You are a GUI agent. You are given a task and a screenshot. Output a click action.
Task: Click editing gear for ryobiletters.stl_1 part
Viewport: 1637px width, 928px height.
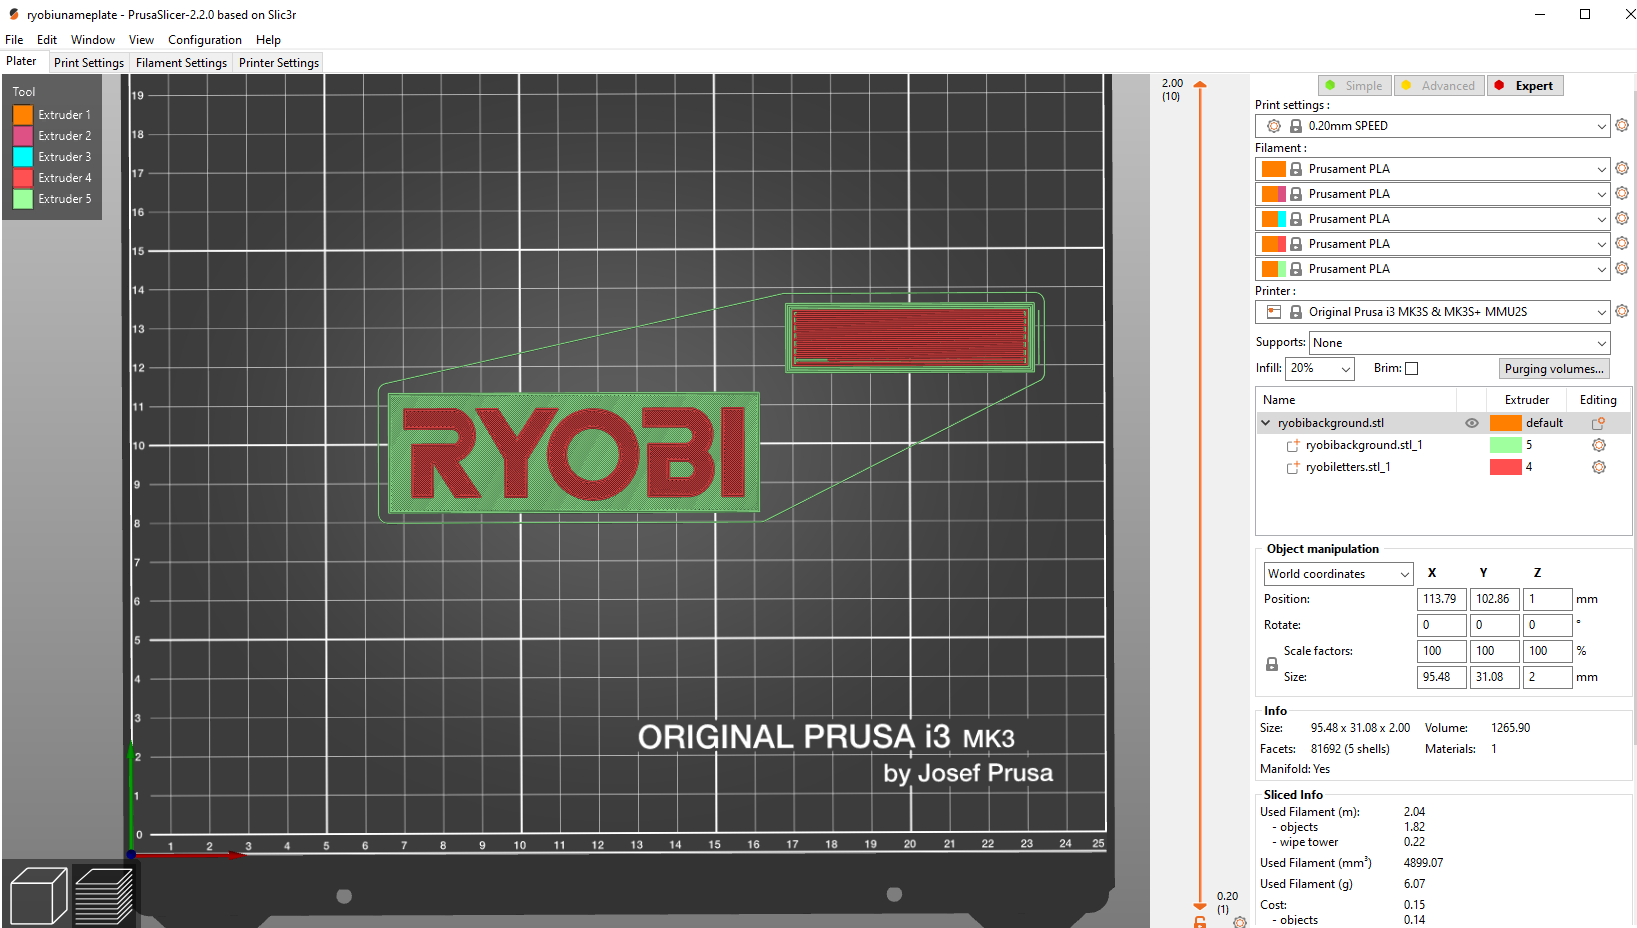(x=1598, y=467)
